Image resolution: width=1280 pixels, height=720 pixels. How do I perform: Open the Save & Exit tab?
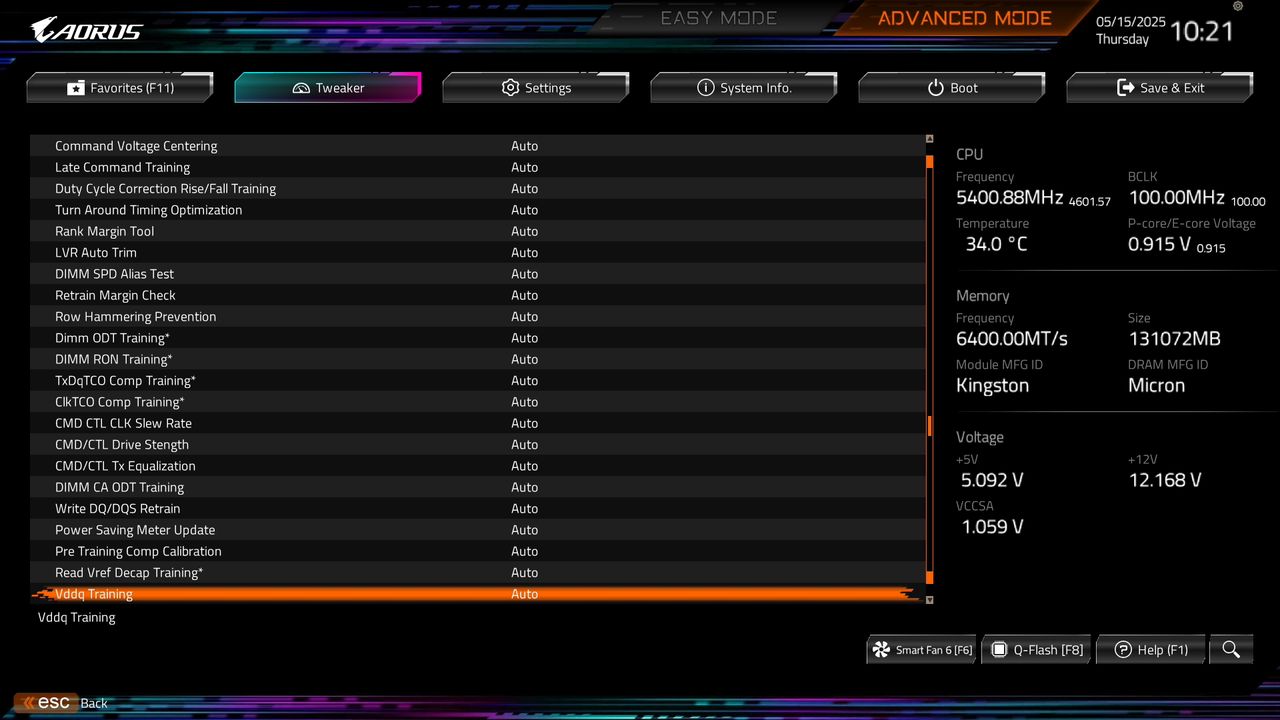1160,88
